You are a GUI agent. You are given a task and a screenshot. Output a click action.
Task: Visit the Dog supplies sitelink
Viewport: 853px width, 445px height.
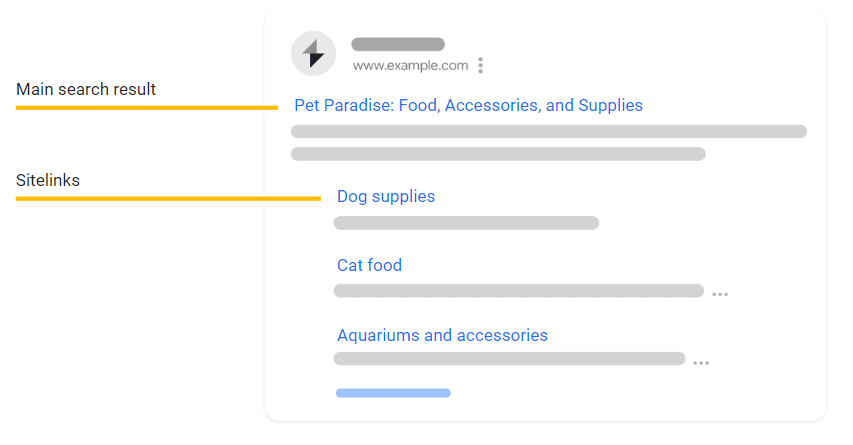(x=386, y=196)
